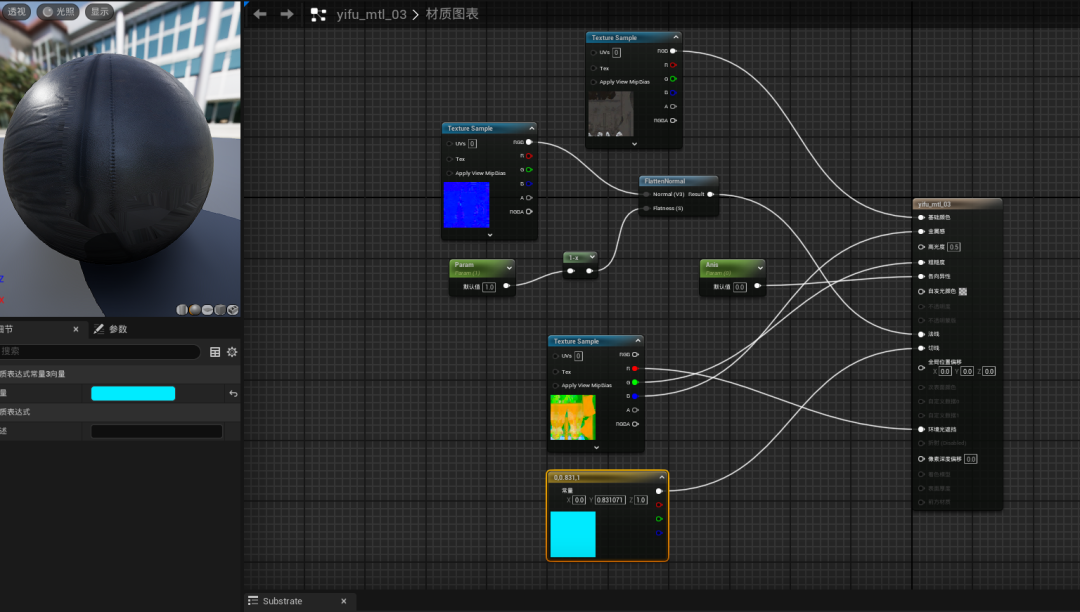
Task: Click the orange-green texture thumbnail
Action: [573, 417]
